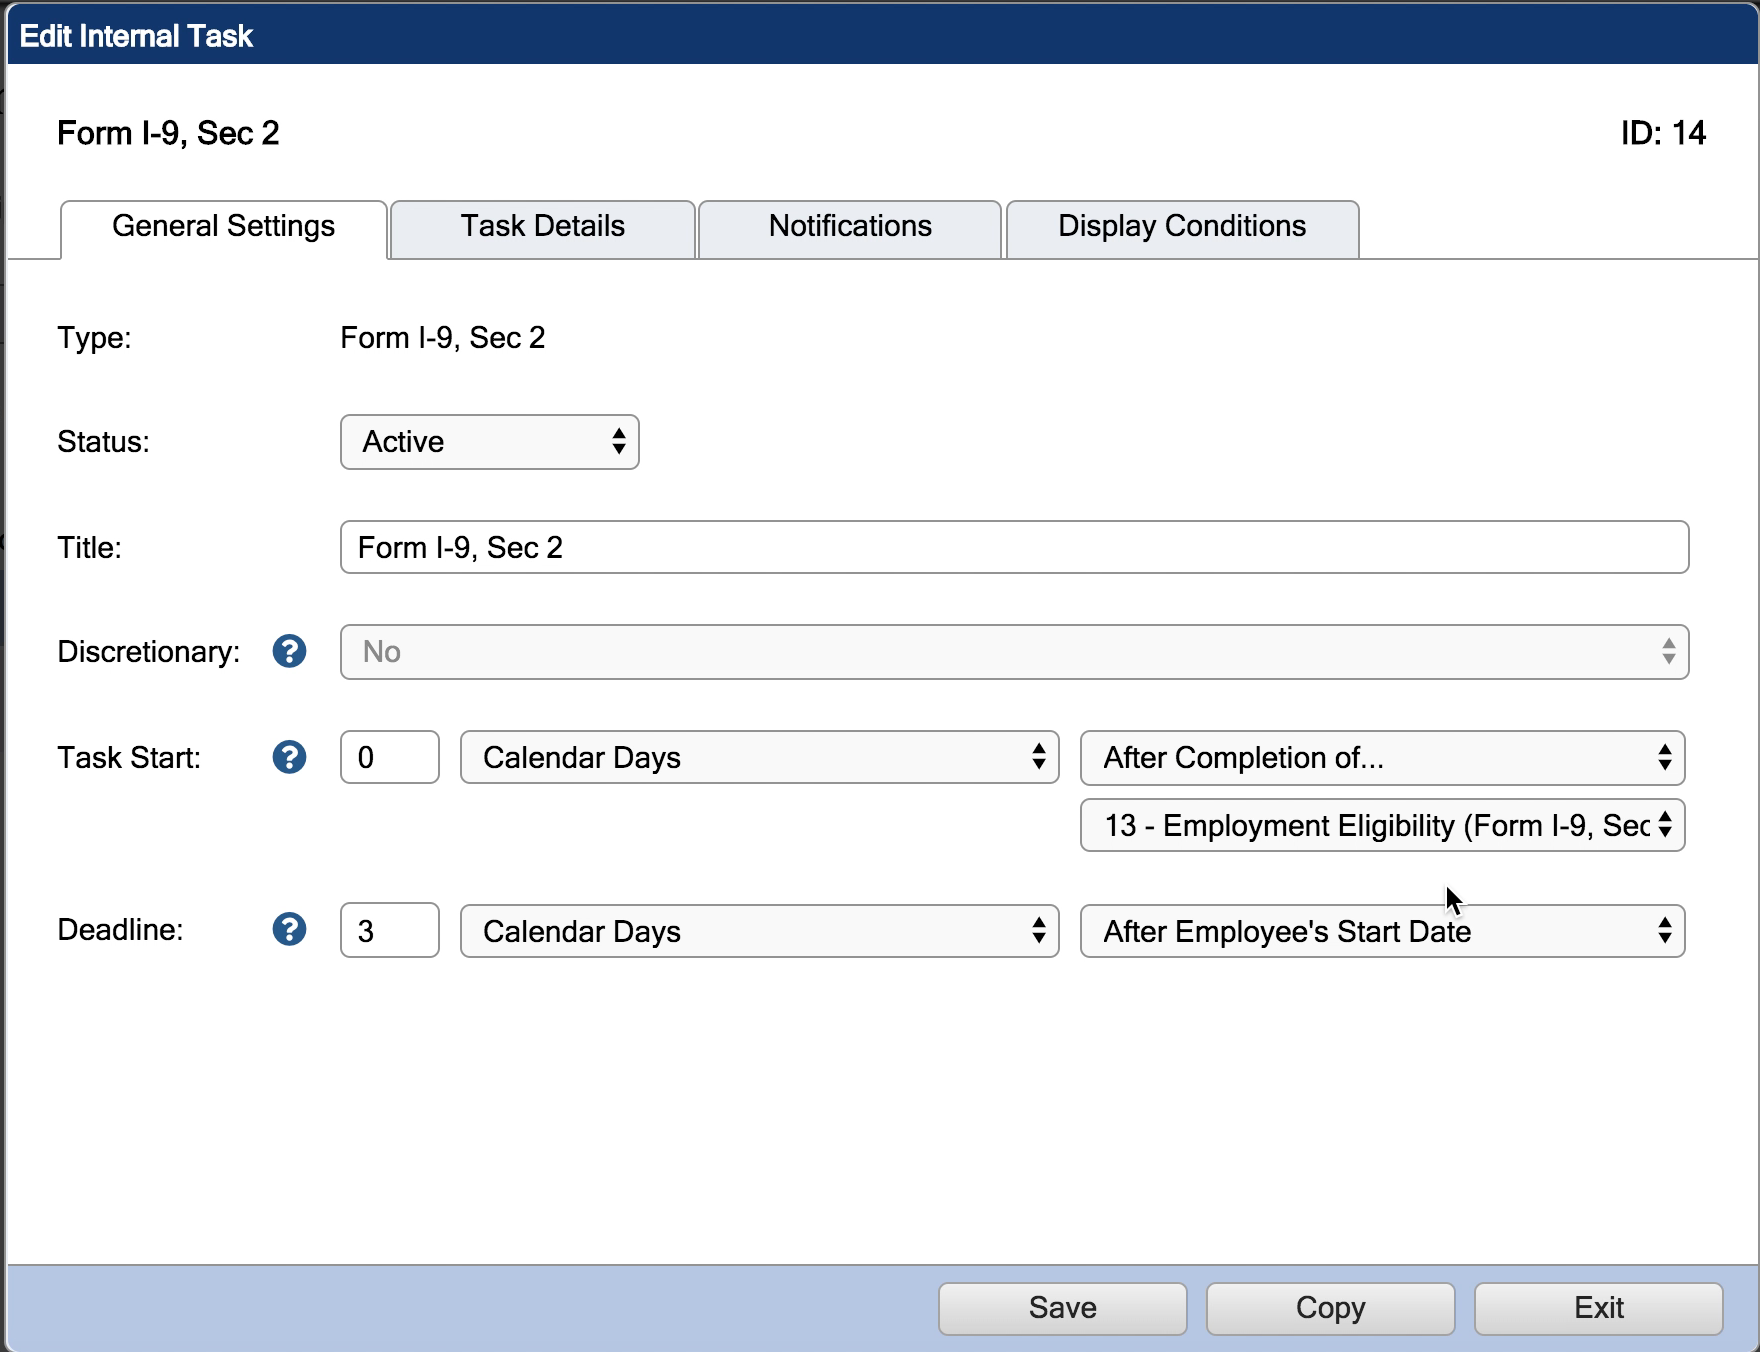Open the 13 - Employment Eligibility task selector
The image size is (1760, 1352).
pyautogui.click(x=1382, y=825)
